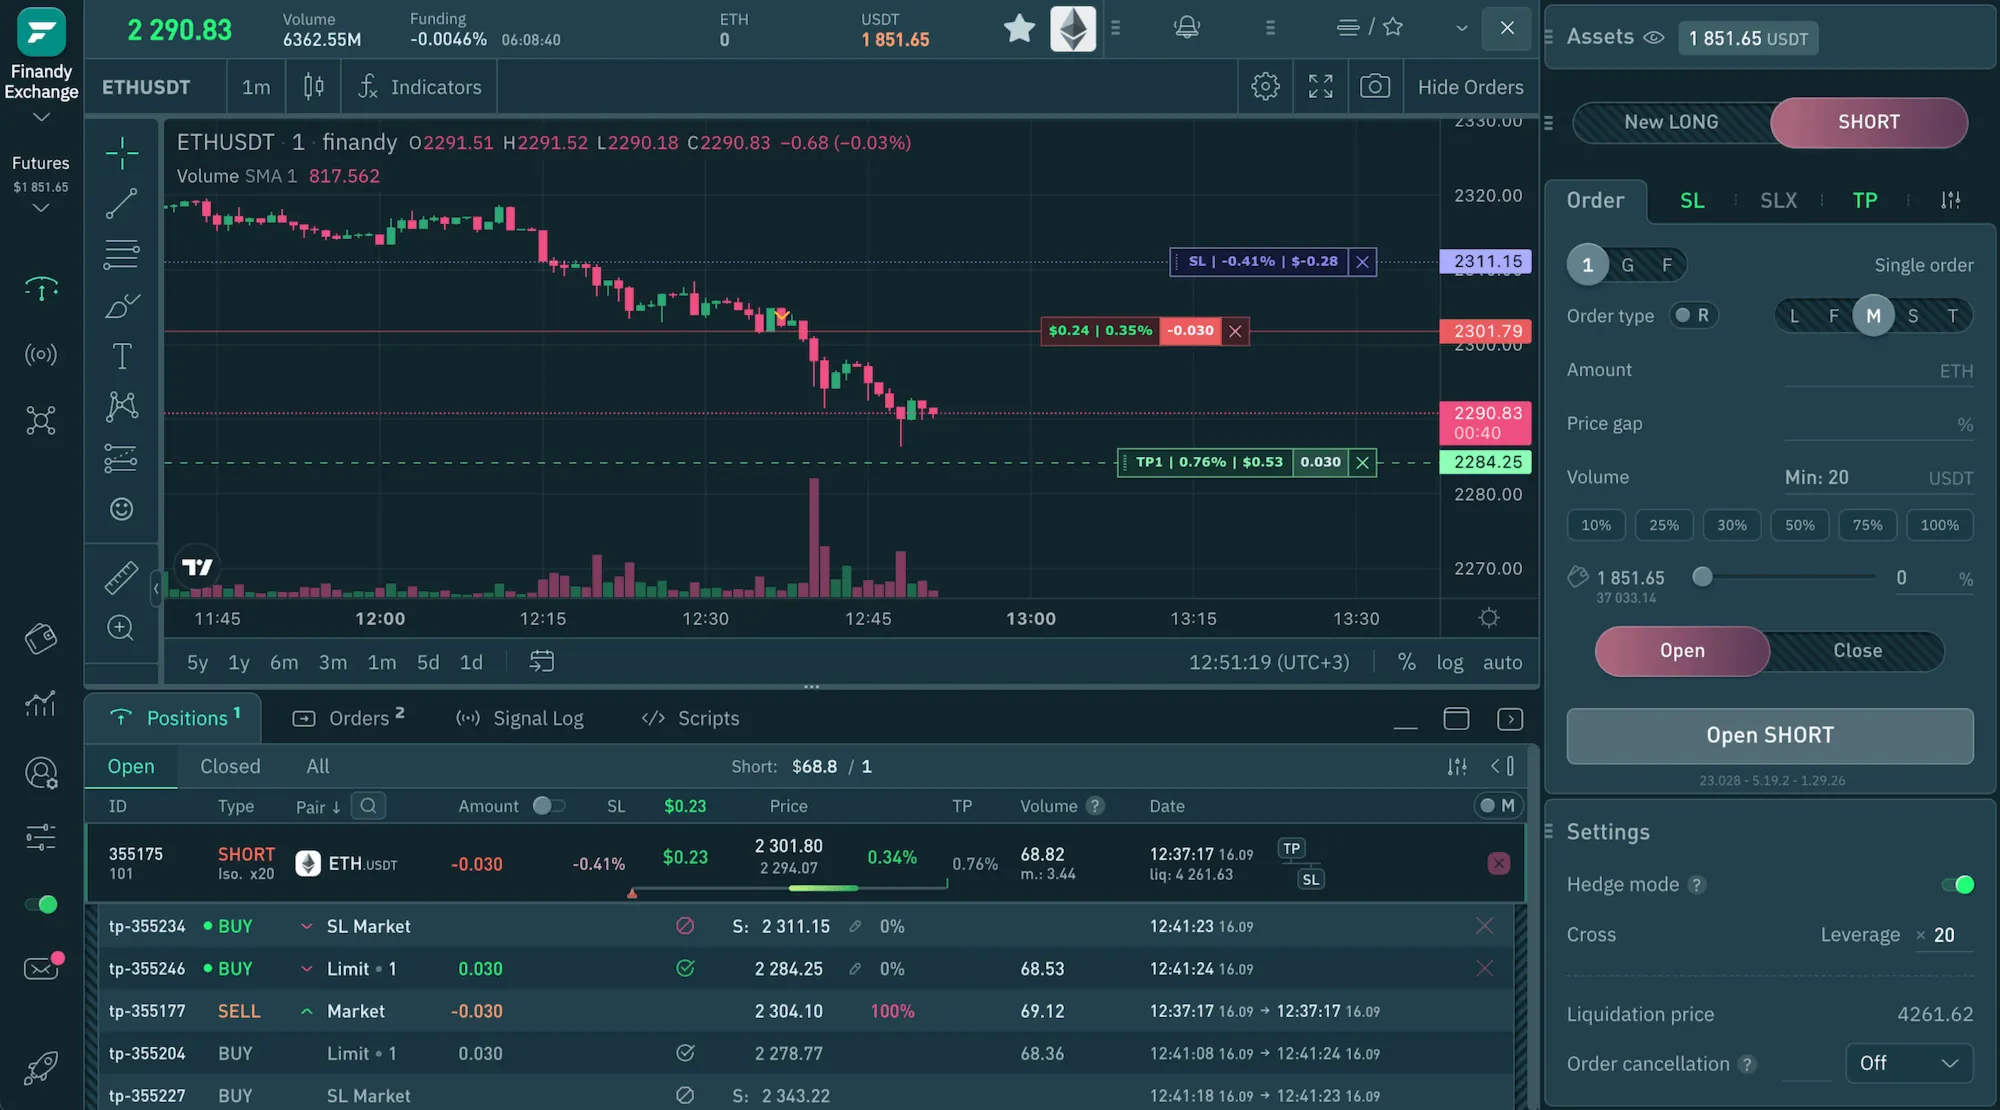Select the text annotation tool
2000x1110 pixels.
pyautogui.click(x=120, y=355)
